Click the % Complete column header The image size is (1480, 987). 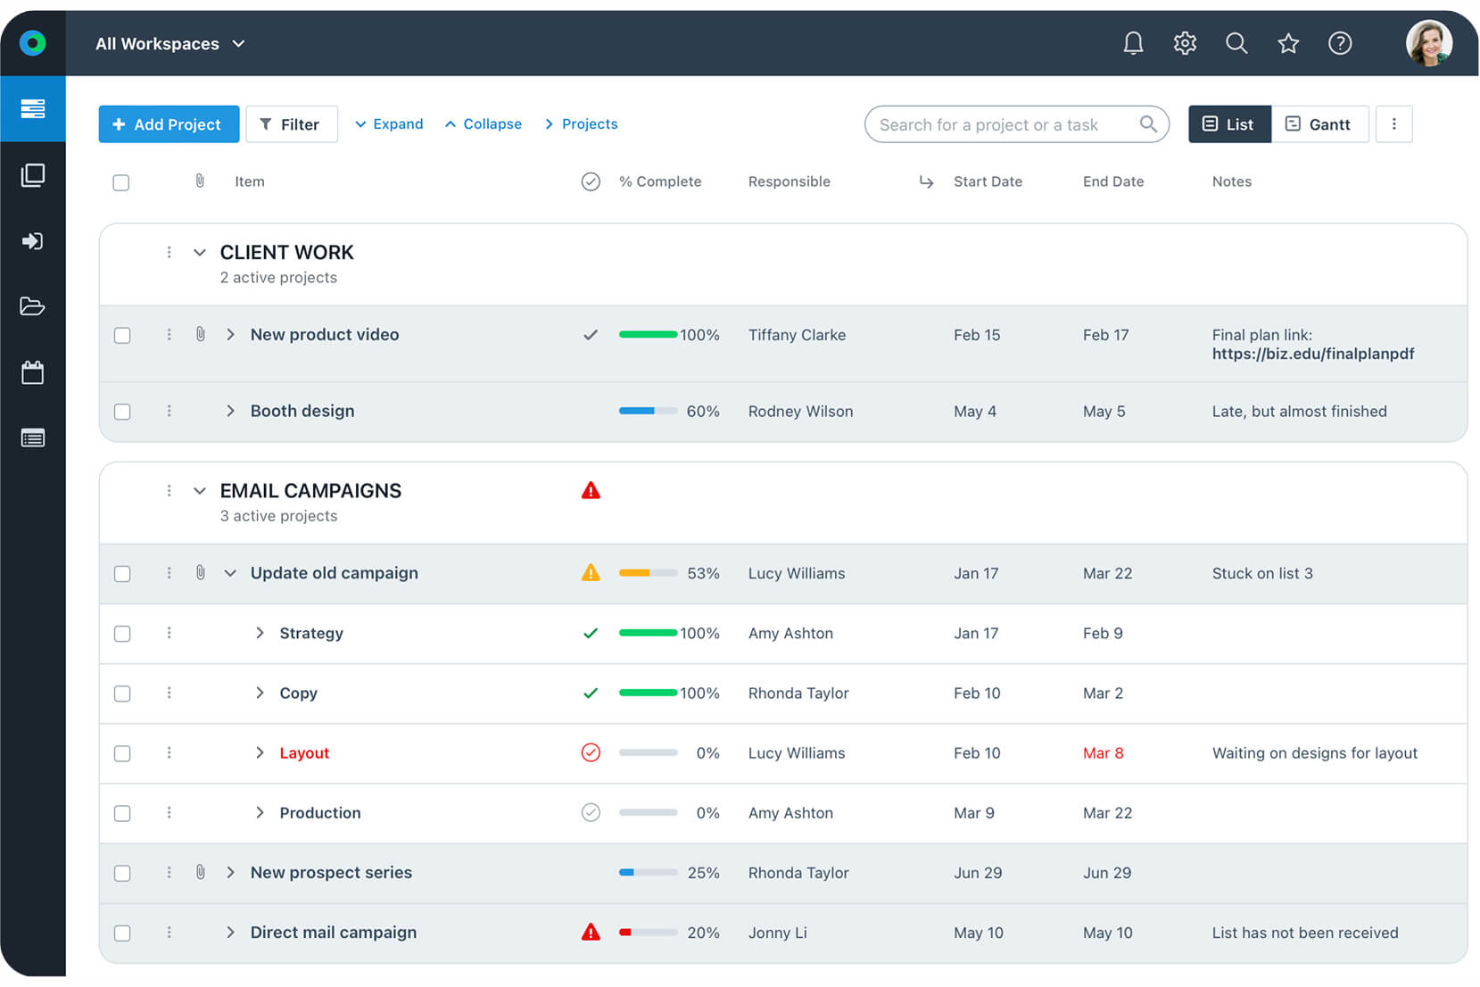point(660,182)
